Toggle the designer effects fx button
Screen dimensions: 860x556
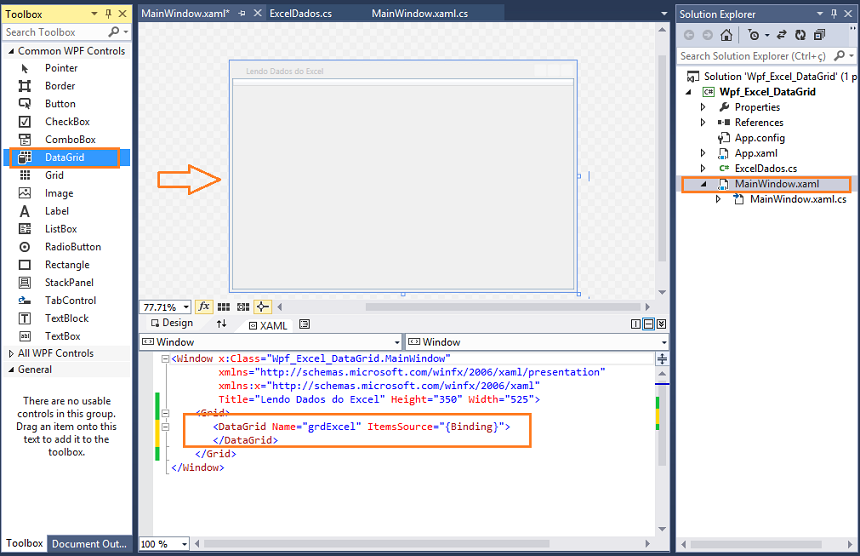click(x=203, y=307)
